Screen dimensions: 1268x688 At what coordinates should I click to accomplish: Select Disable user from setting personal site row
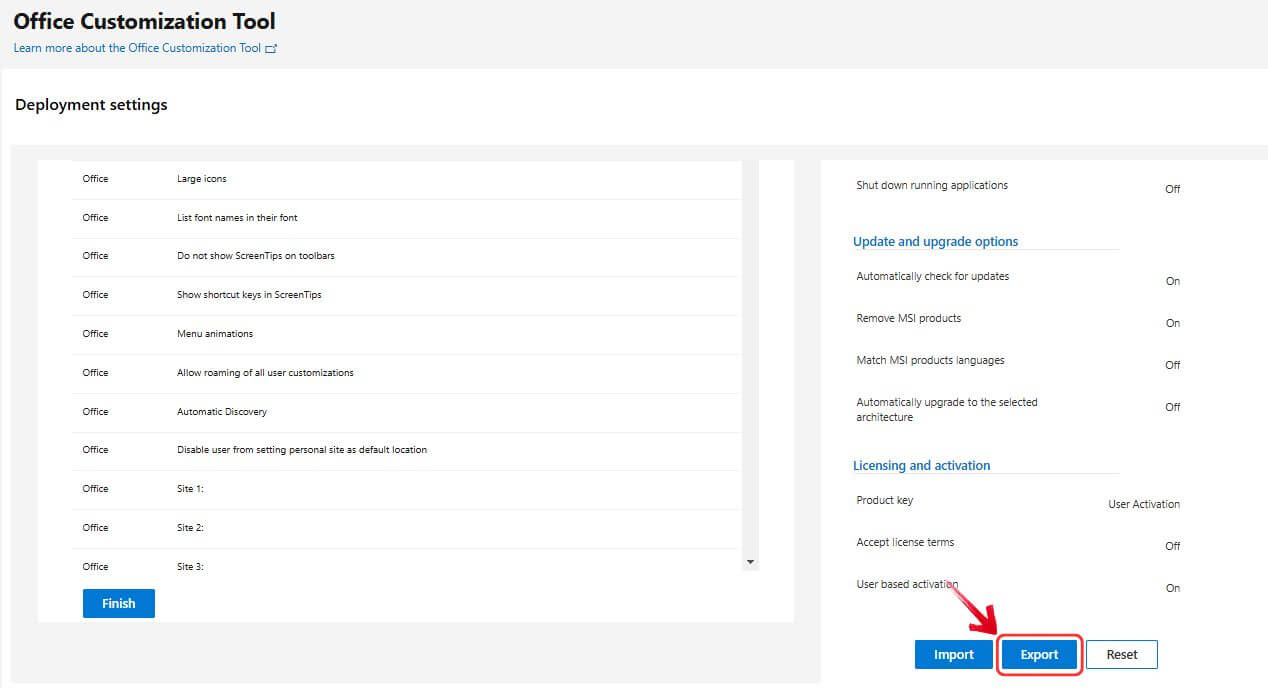(407, 450)
